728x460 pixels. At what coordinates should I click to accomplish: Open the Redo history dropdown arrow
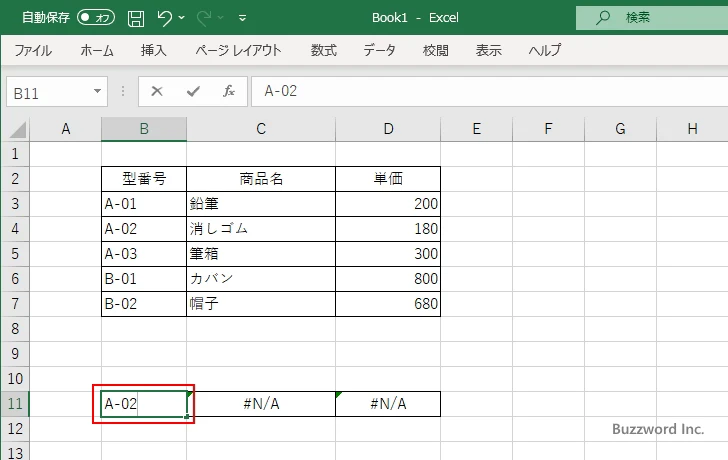(x=221, y=18)
